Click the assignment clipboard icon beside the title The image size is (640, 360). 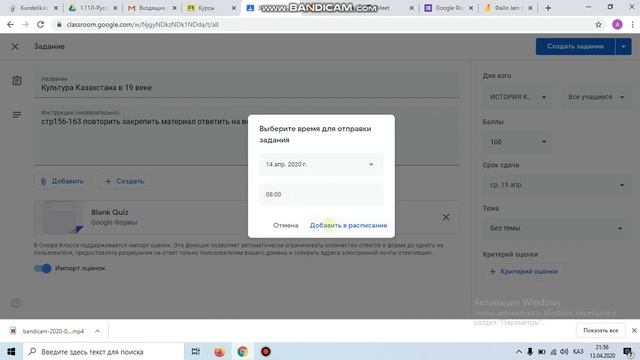(x=17, y=80)
